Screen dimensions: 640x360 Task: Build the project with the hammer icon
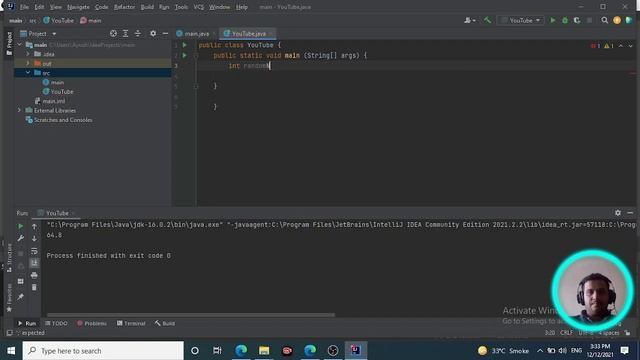point(487,20)
